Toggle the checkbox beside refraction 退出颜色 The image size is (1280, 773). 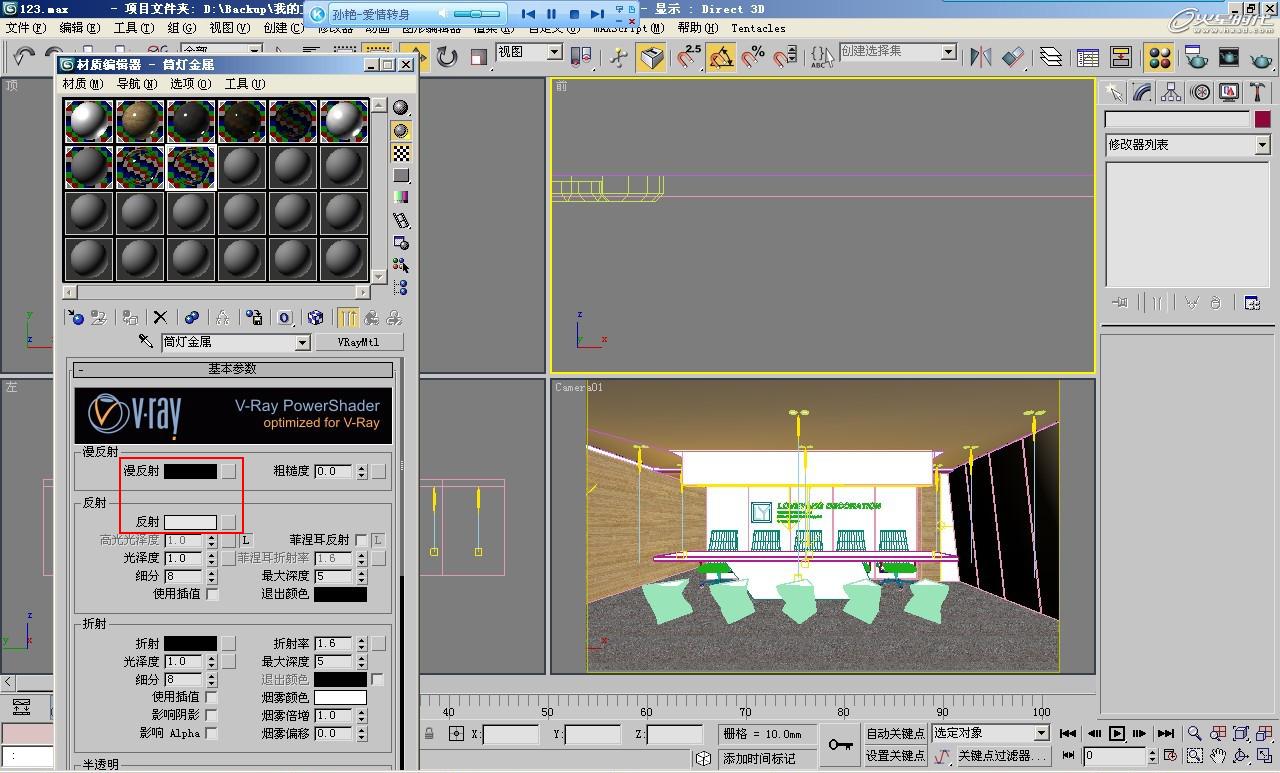377,679
